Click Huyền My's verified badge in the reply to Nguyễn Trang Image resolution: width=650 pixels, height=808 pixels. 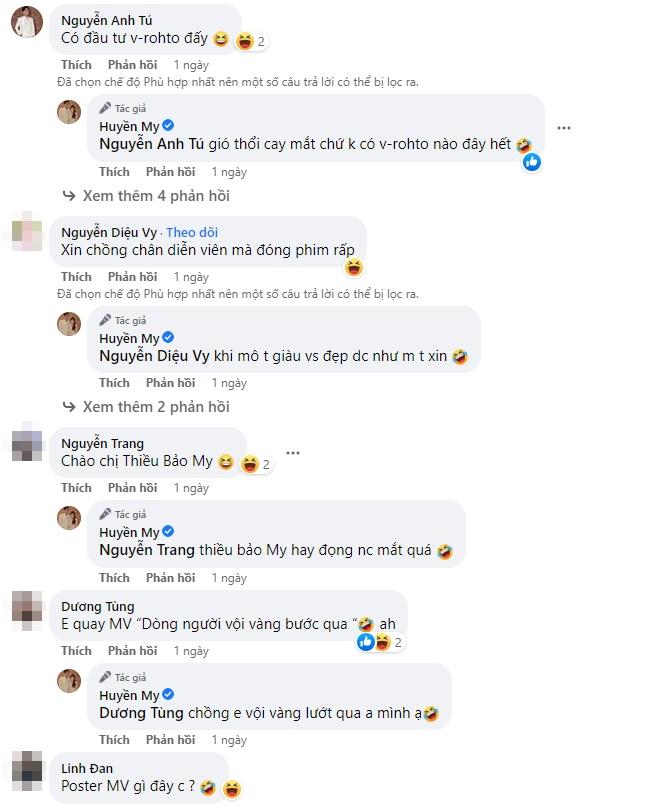[x=168, y=532]
